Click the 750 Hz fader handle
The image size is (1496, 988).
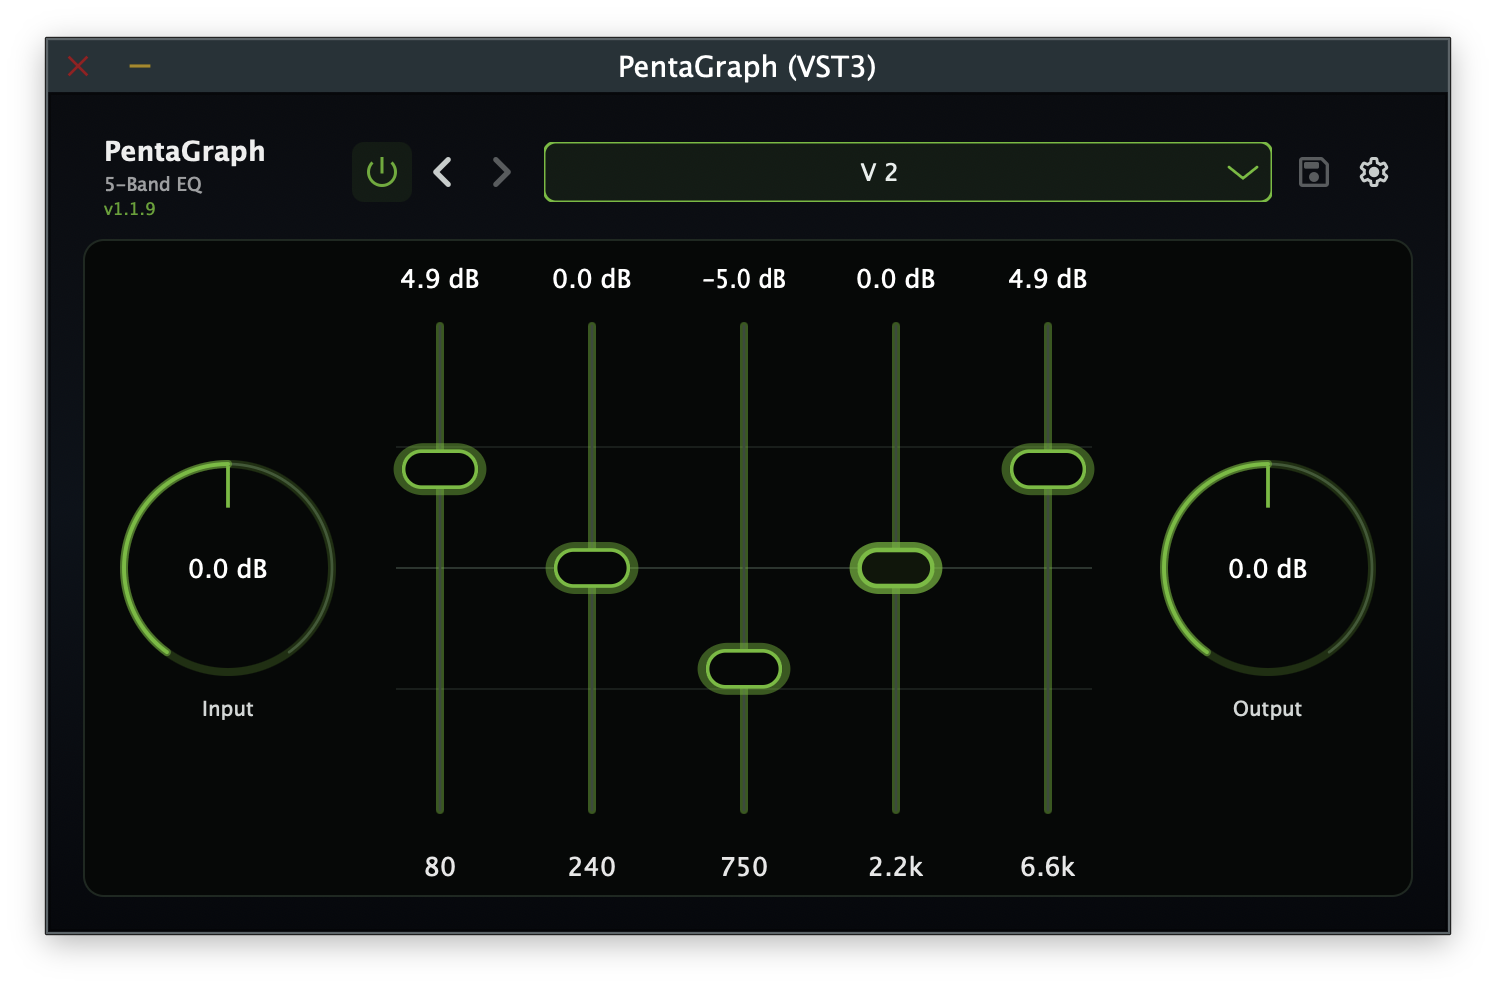coord(744,668)
